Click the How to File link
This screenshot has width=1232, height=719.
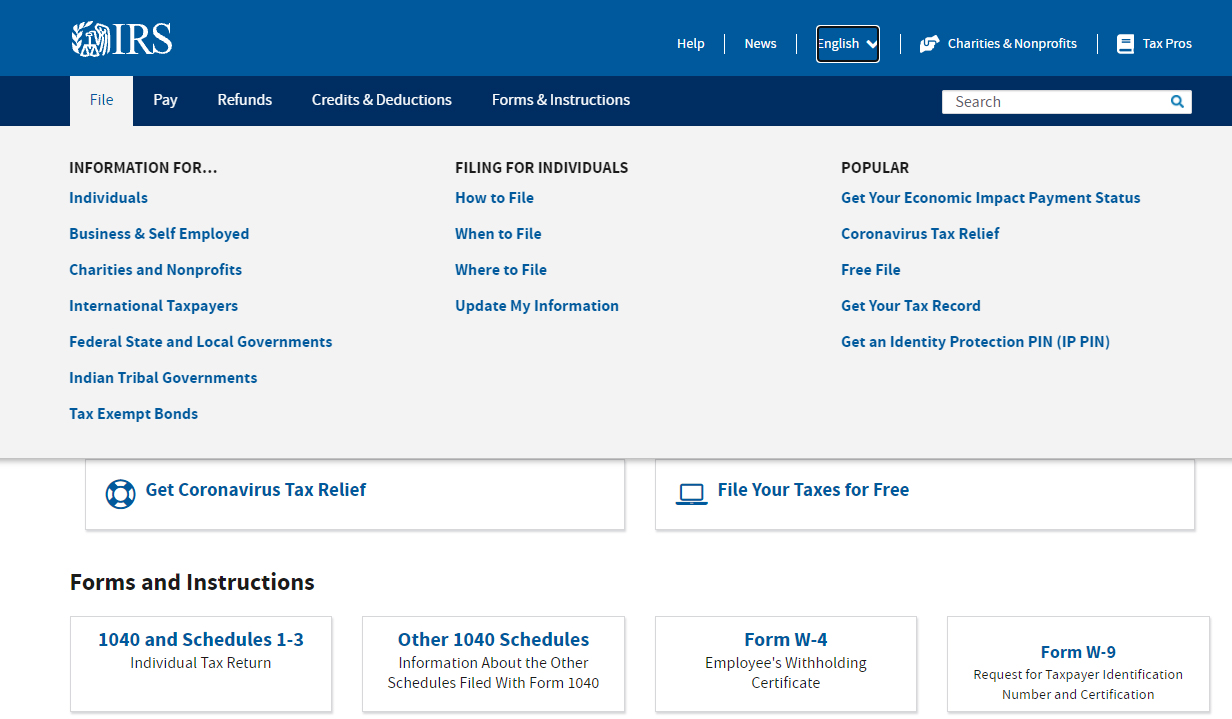click(494, 198)
